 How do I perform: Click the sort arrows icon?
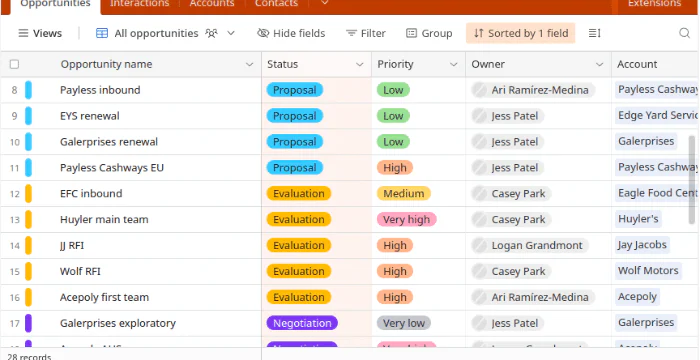(479, 33)
